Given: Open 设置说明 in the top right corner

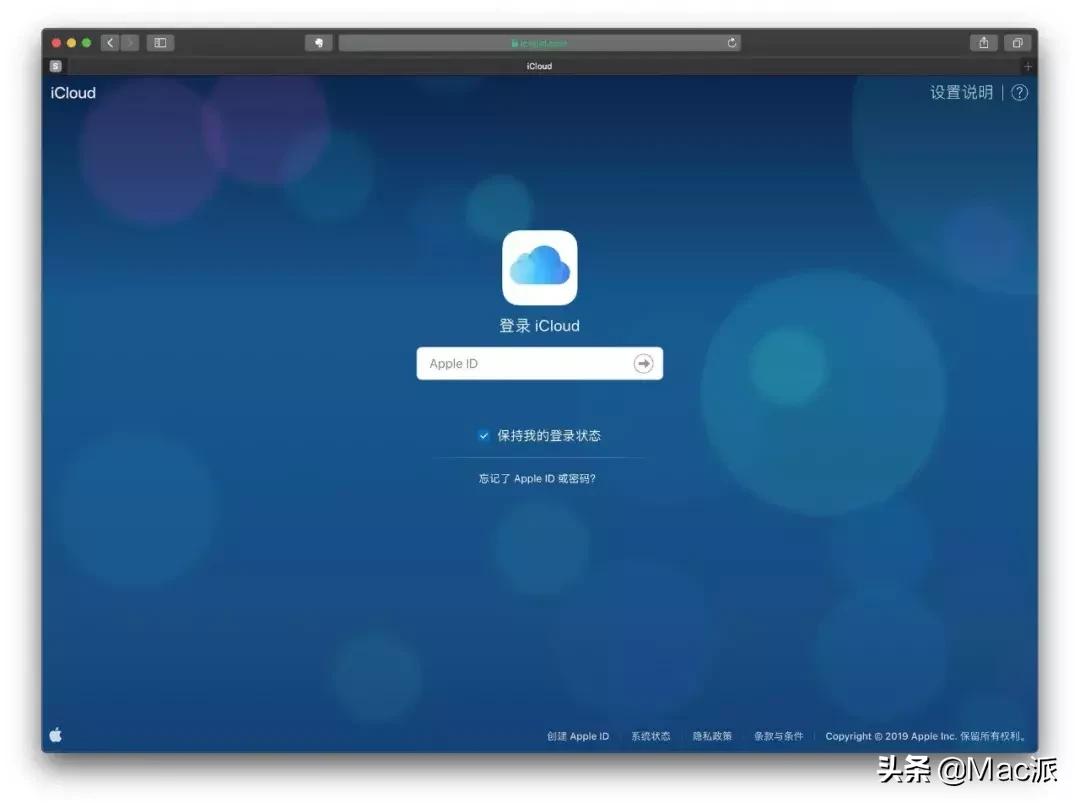Looking at the screenshot, I should tap(961, 92).
